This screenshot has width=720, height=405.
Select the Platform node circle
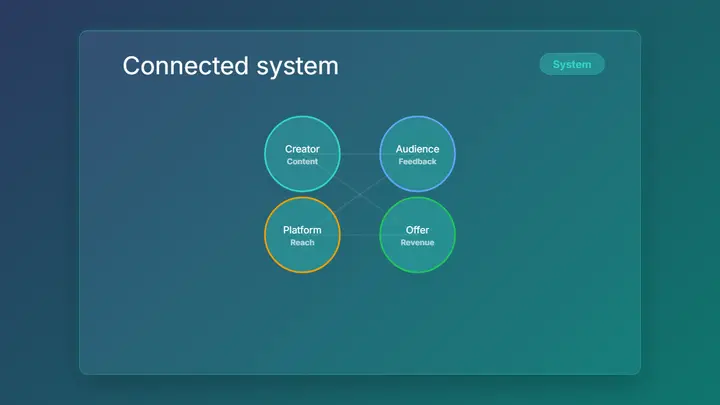(302, 235)
